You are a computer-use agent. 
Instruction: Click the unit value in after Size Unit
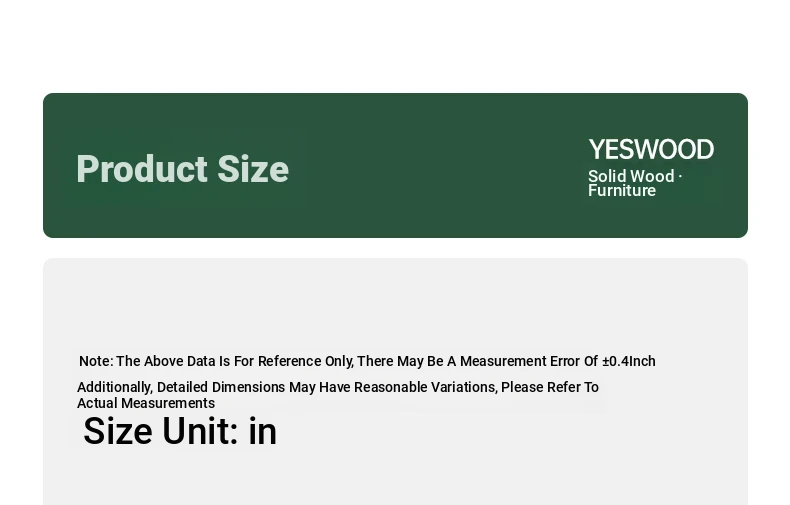click(x=262, y=431)
